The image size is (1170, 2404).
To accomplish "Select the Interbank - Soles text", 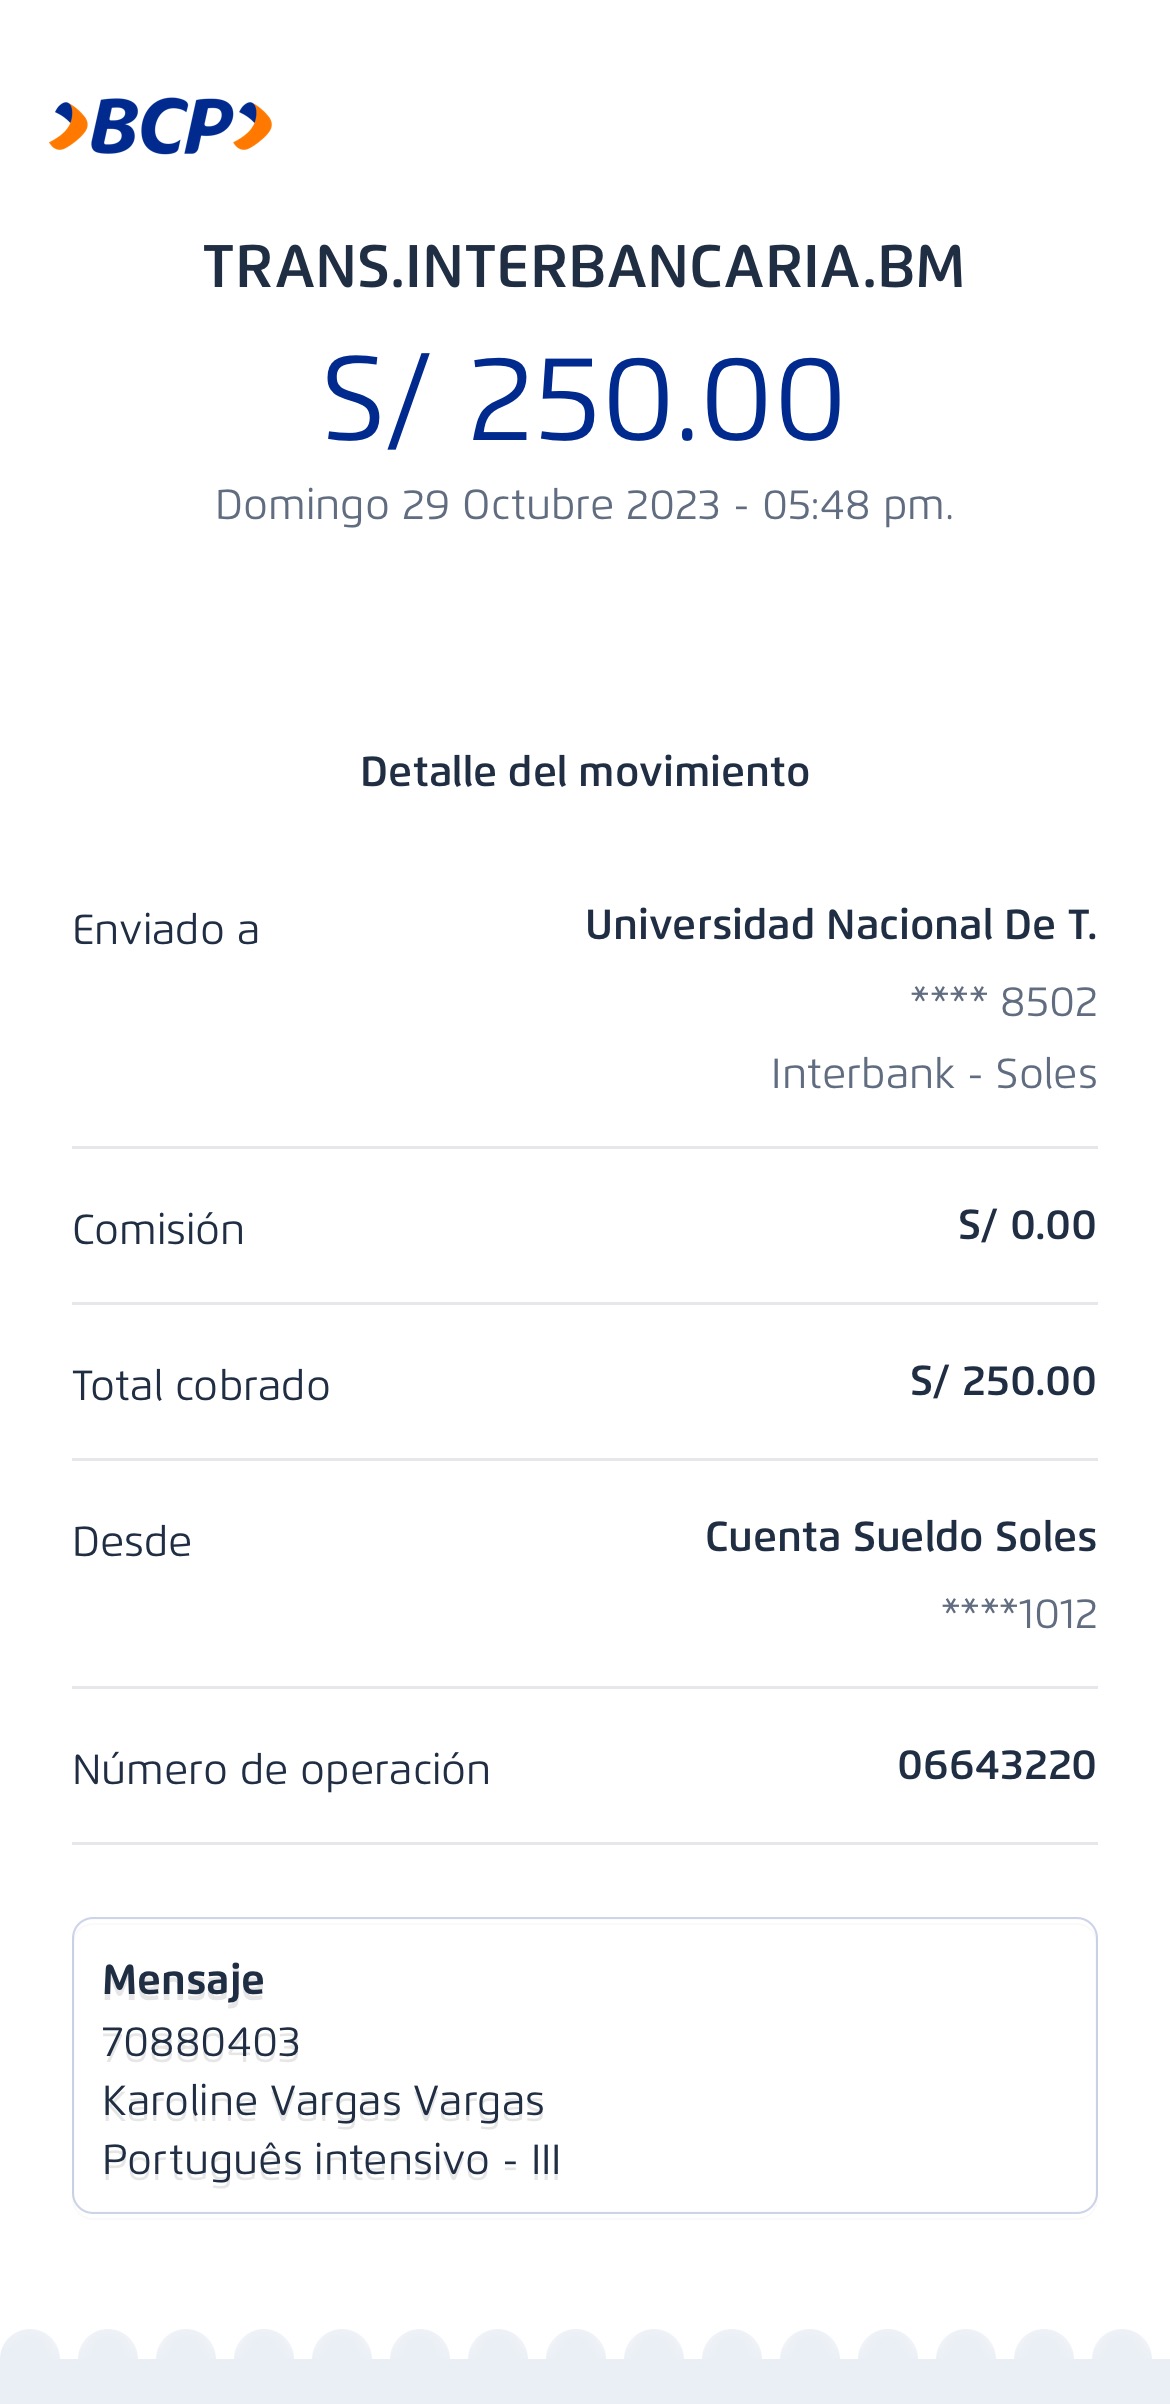I will [x=933, y=1074].
